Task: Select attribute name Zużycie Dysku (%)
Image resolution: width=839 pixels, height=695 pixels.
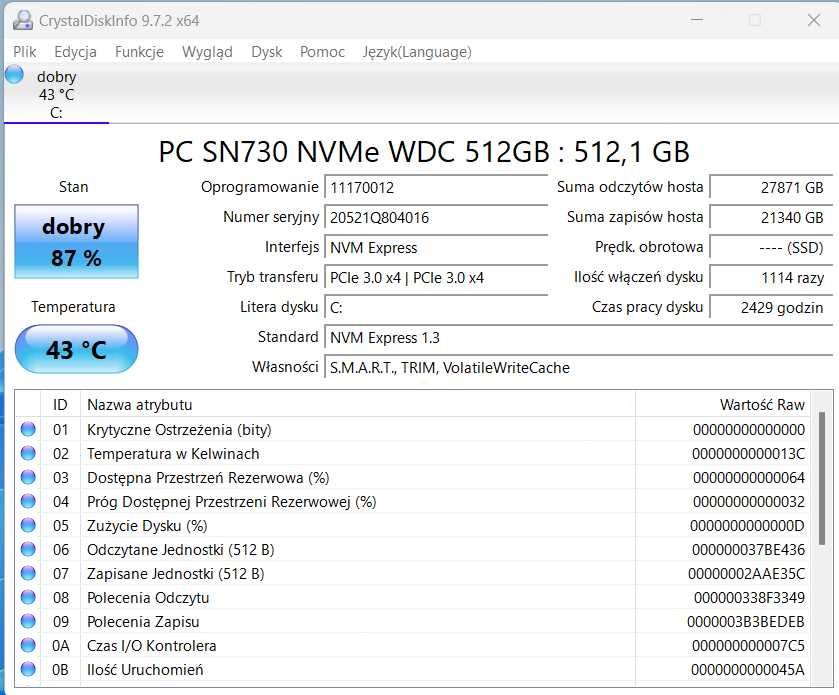Action: pyautogui.click(x=147, y=526)
